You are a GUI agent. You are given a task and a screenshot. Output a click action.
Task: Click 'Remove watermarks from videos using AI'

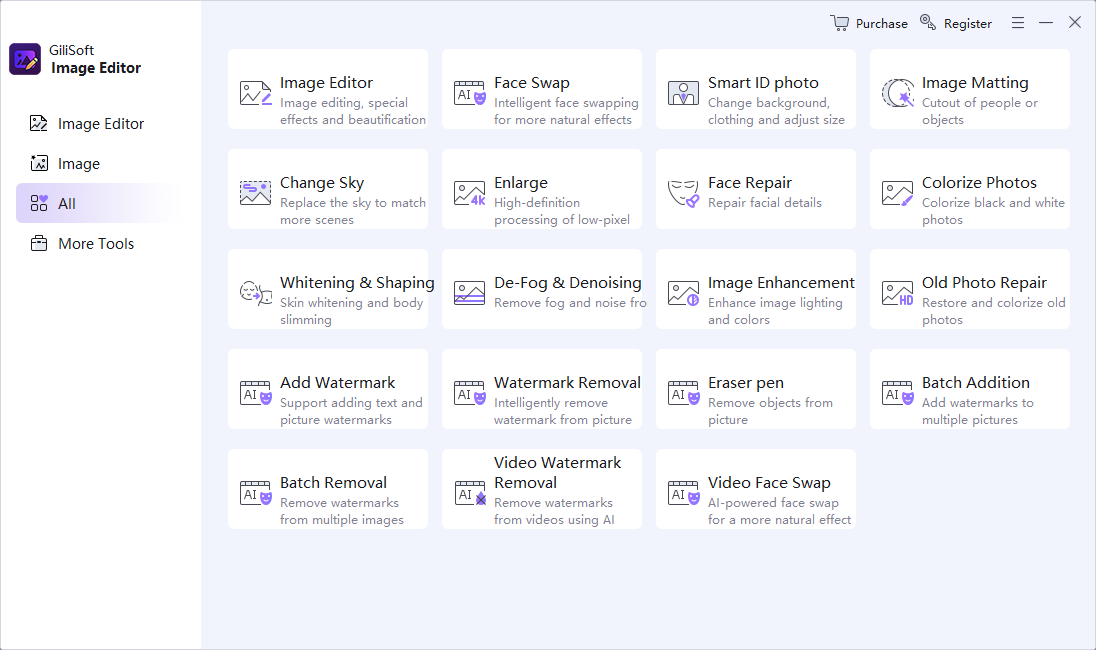[554, 511]
